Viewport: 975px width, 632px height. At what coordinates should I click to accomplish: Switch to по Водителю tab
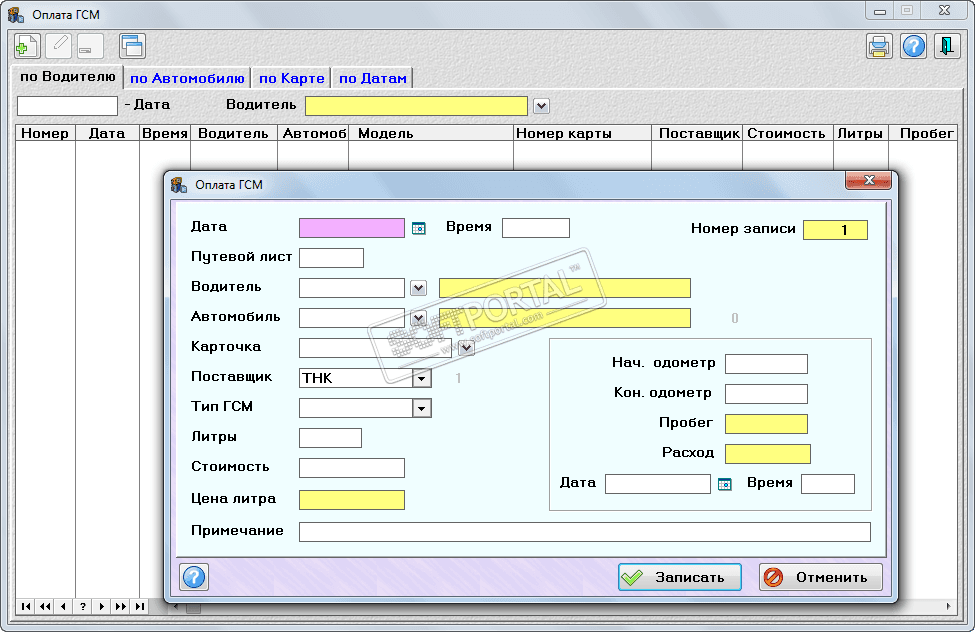(67, 77)
